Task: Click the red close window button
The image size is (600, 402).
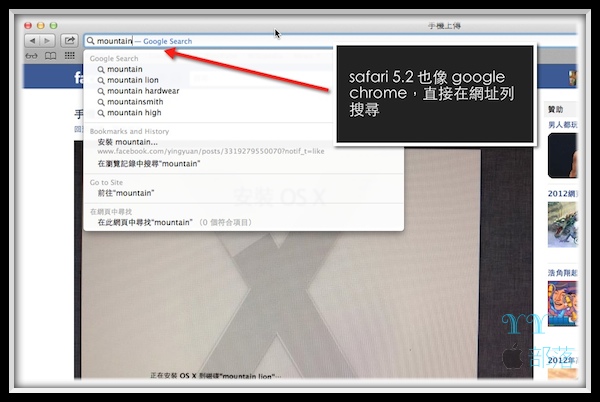Action: point(28,26)
